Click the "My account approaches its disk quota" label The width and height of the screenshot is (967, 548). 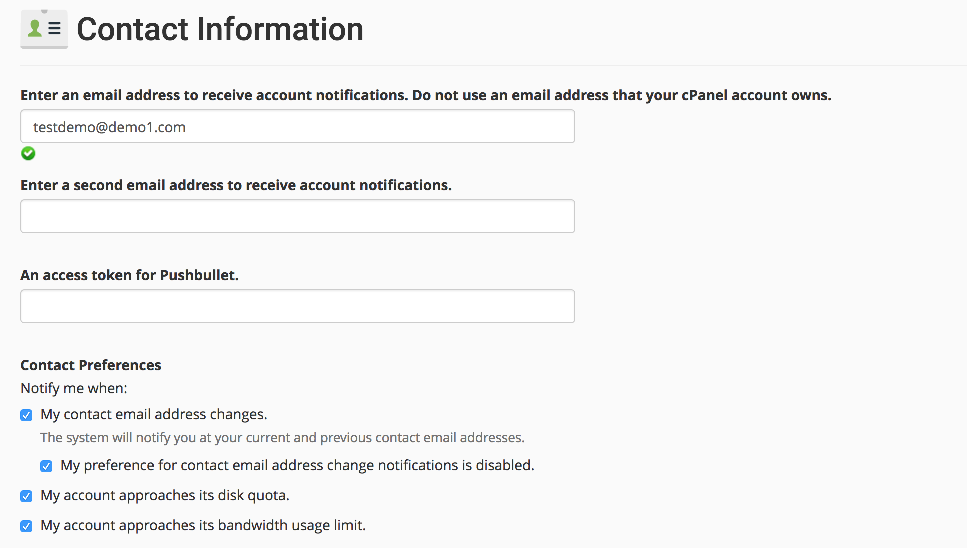[x=165, y=495]
